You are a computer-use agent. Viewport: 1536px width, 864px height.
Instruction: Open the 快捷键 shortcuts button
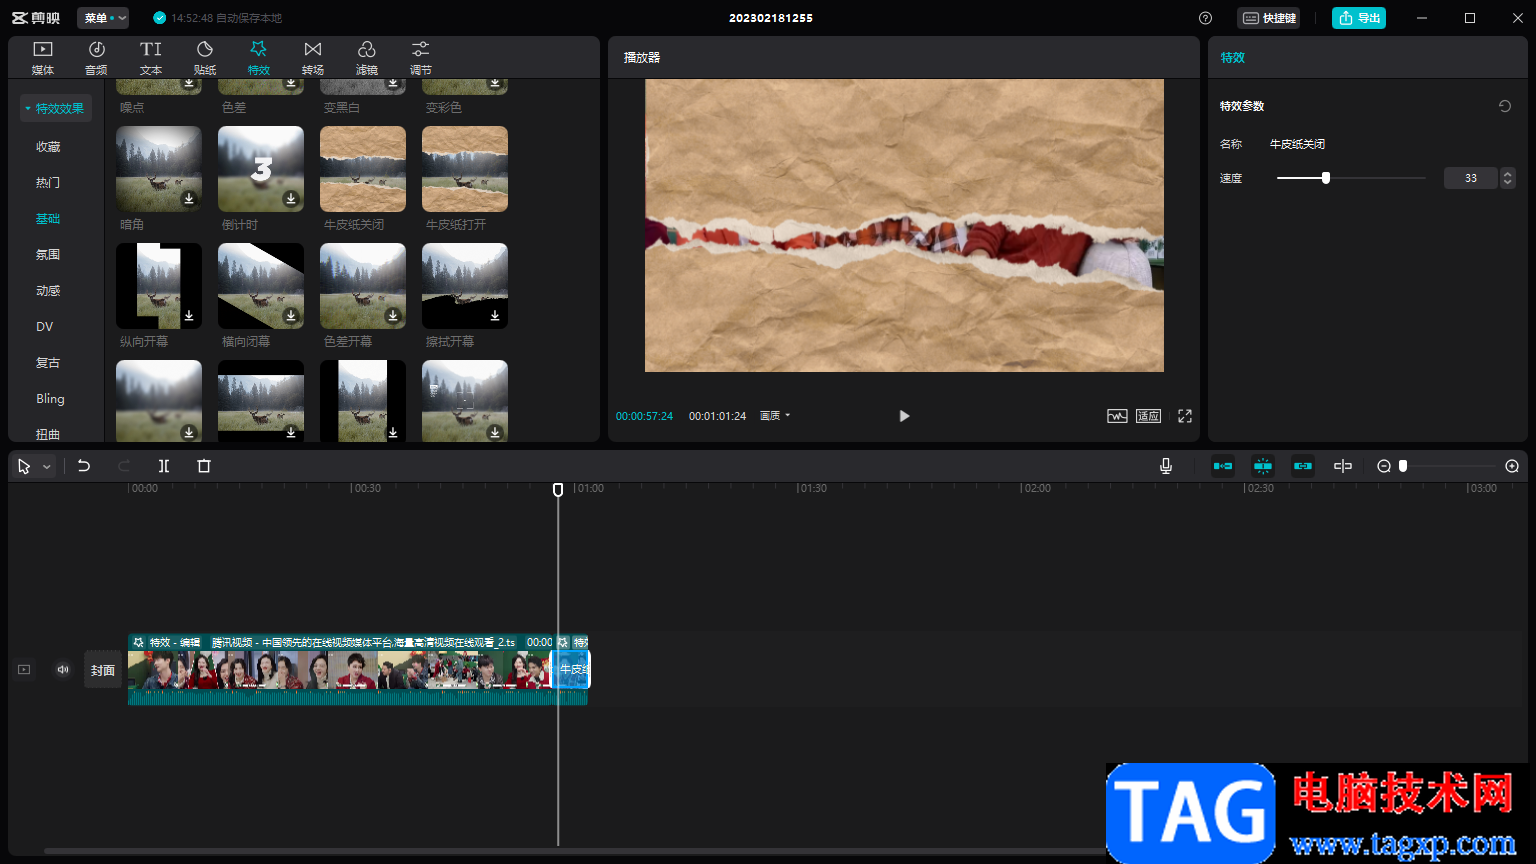(1269, 18)
